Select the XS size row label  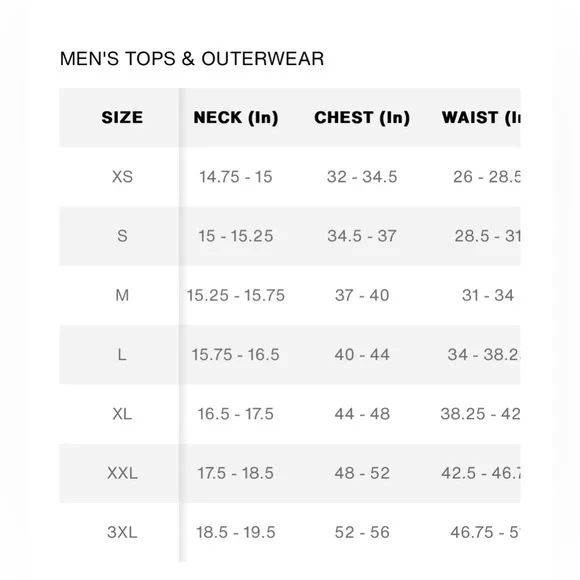click(x=122, y=177)
